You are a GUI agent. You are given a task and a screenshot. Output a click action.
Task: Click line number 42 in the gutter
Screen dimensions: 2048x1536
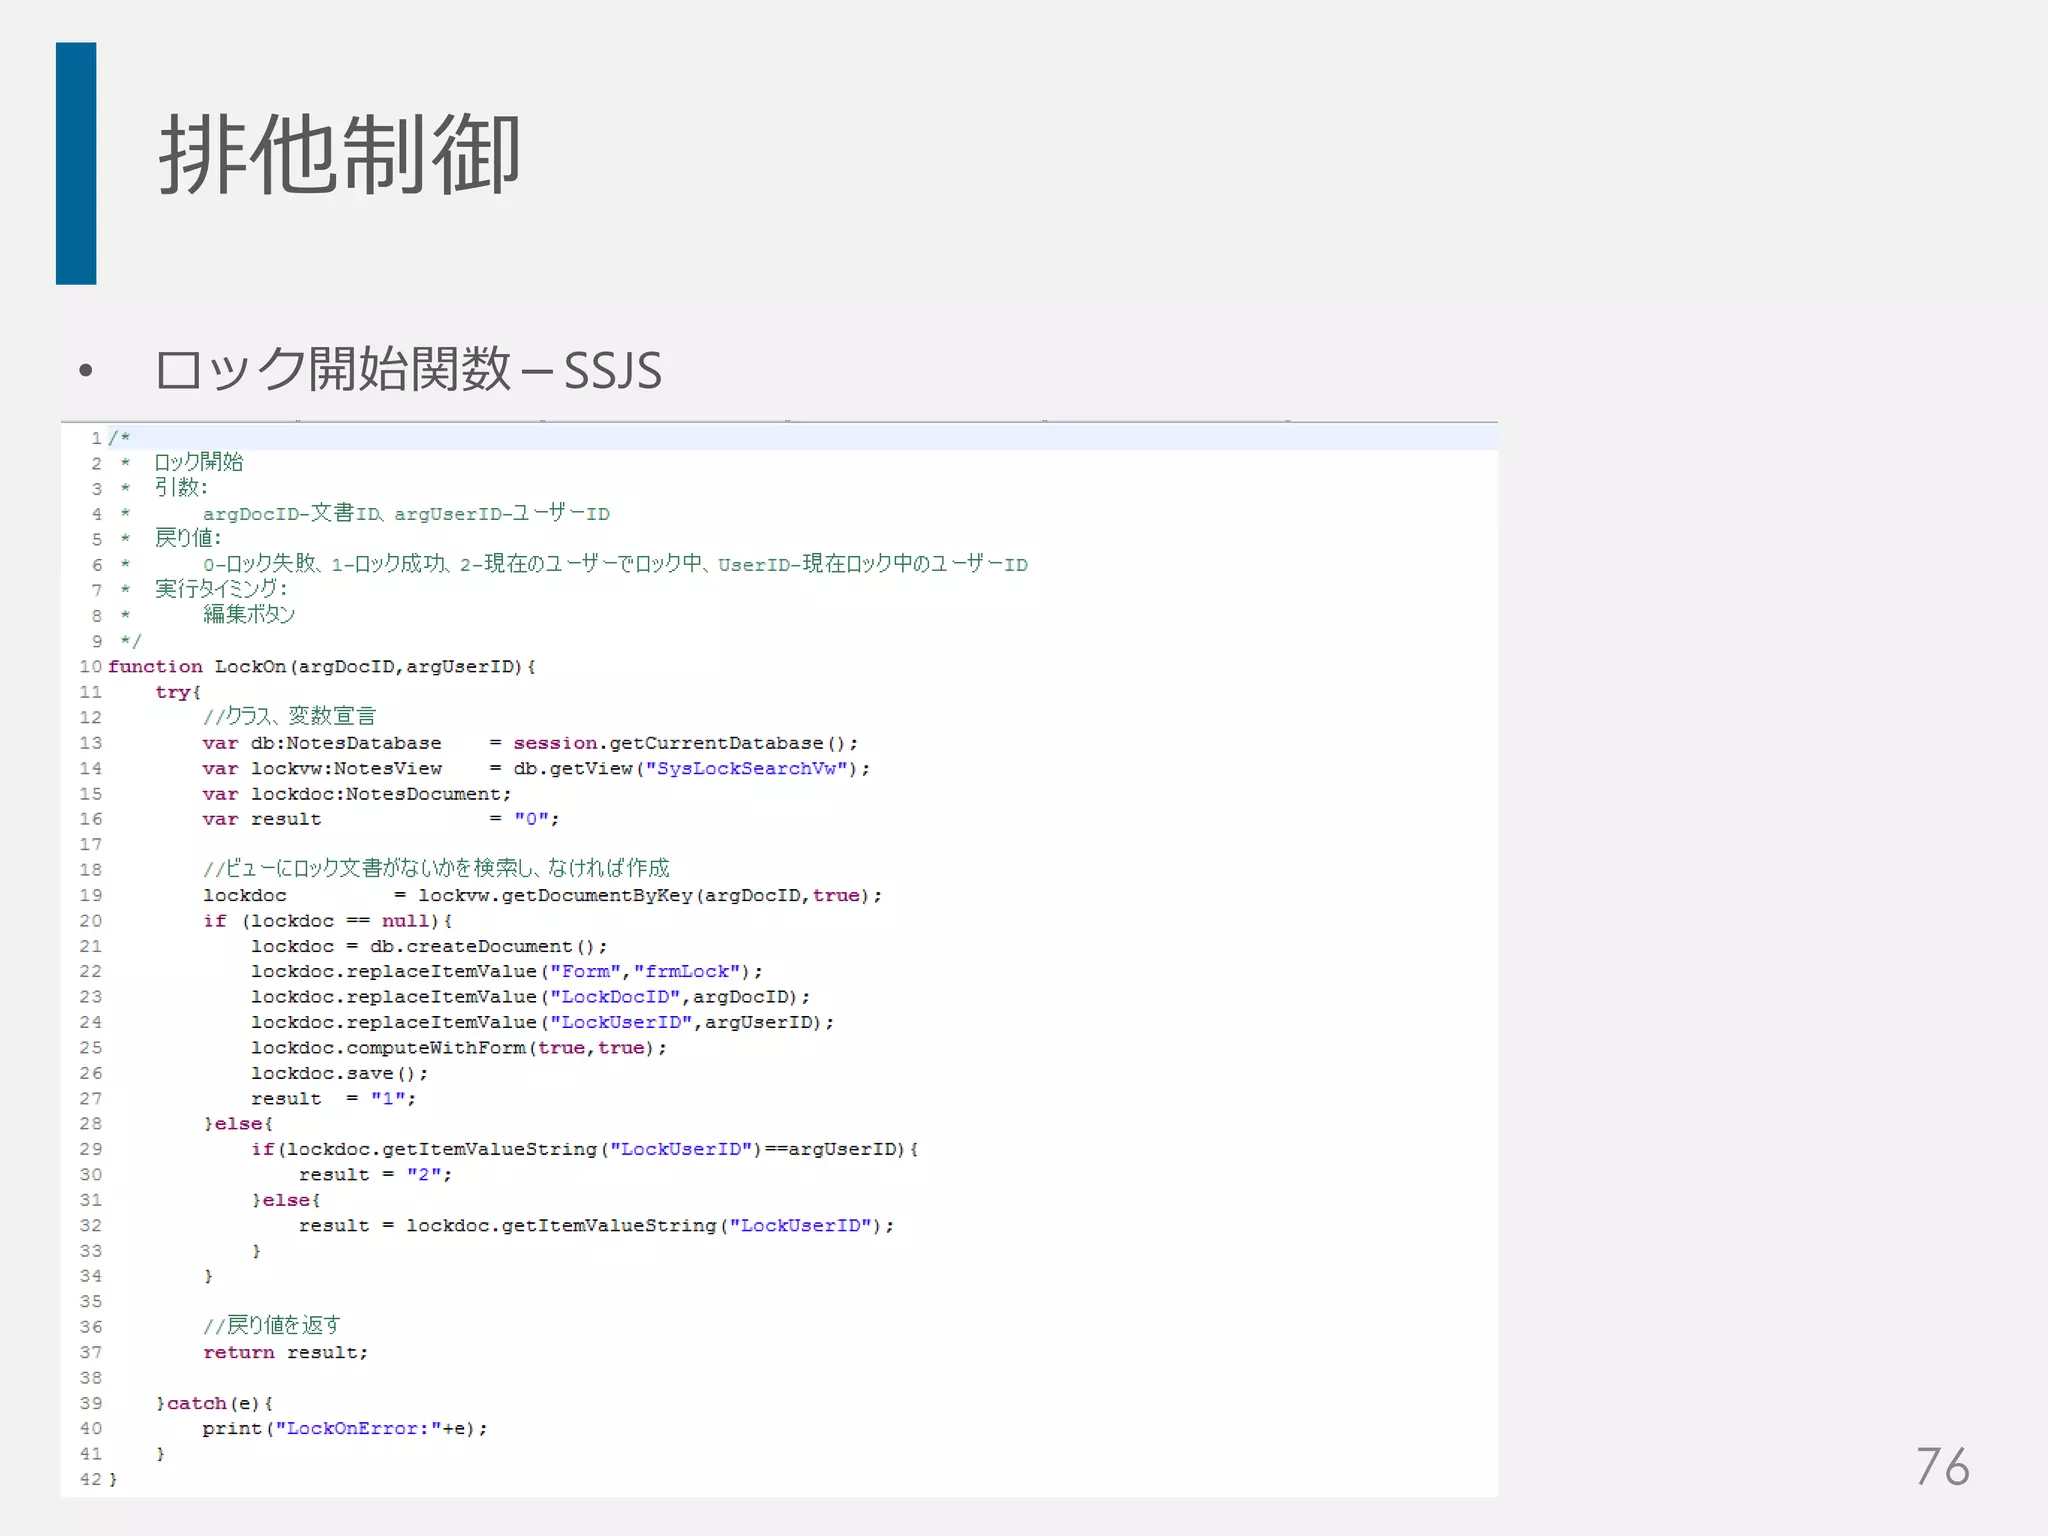[x=91, y=1479]
